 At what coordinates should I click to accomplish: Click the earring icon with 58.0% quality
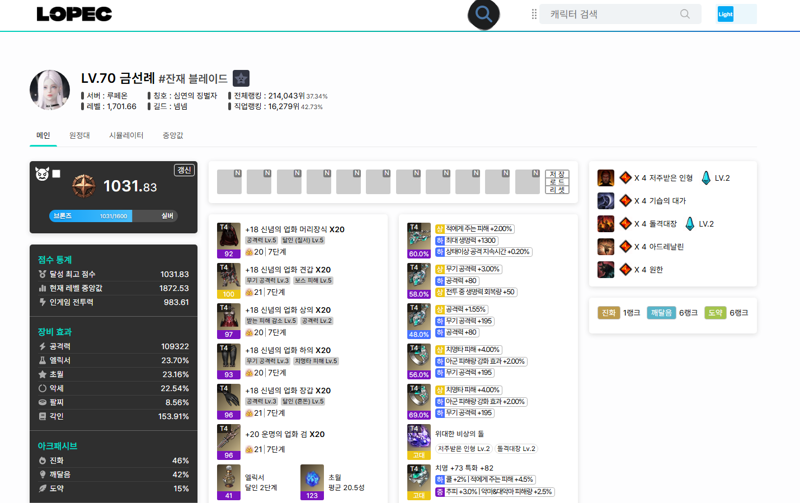419,281
